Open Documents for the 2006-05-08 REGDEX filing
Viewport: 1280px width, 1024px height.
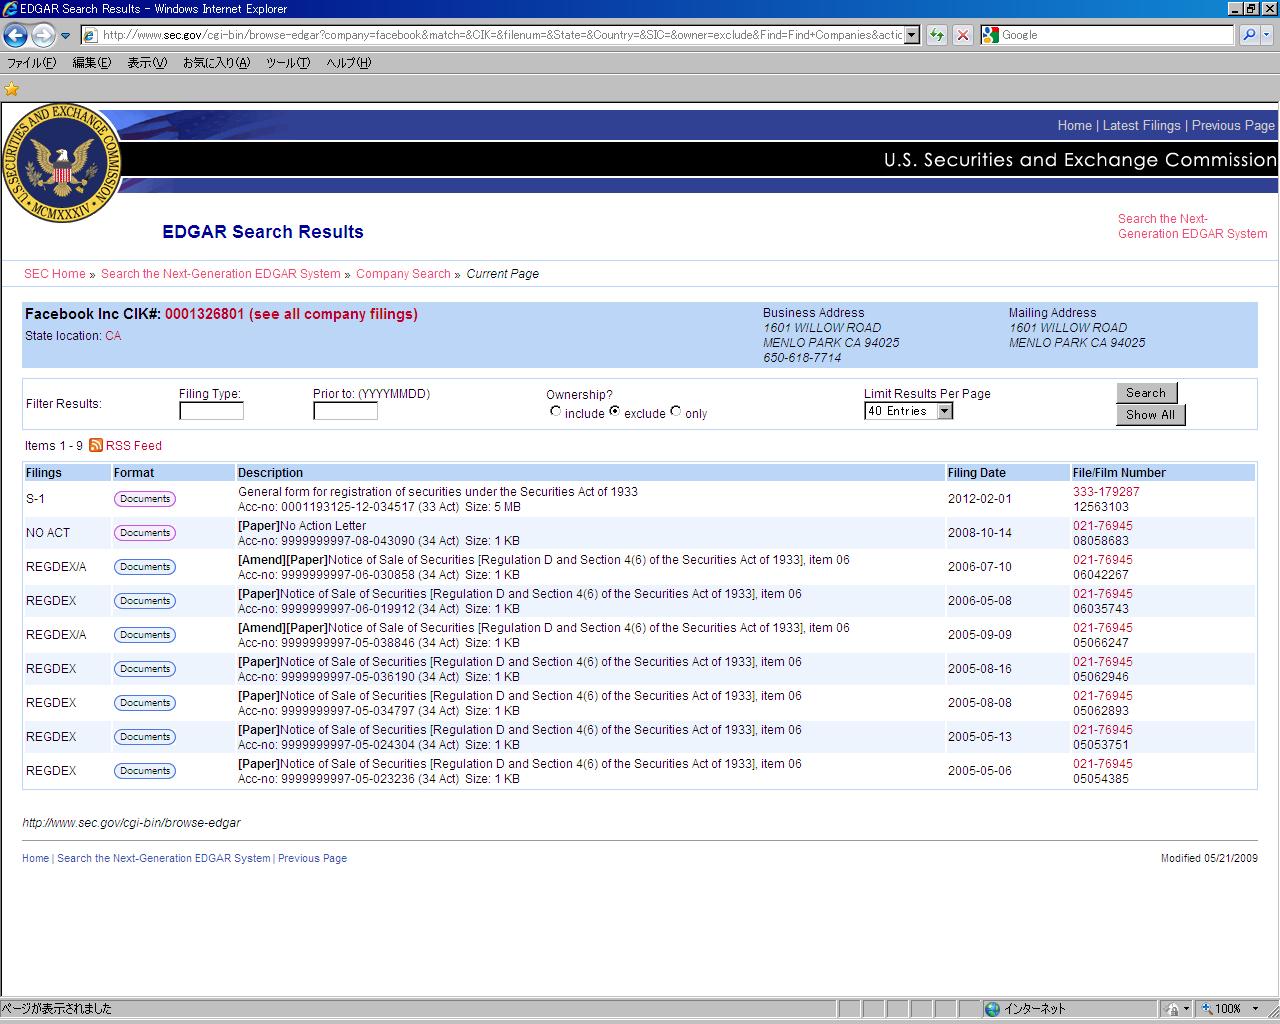(145, 601)
